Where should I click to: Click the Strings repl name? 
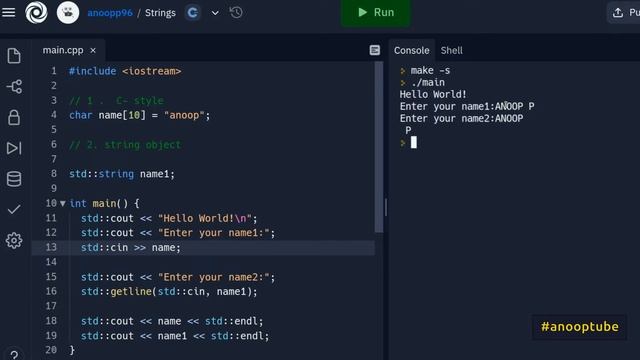coord(160,13)
